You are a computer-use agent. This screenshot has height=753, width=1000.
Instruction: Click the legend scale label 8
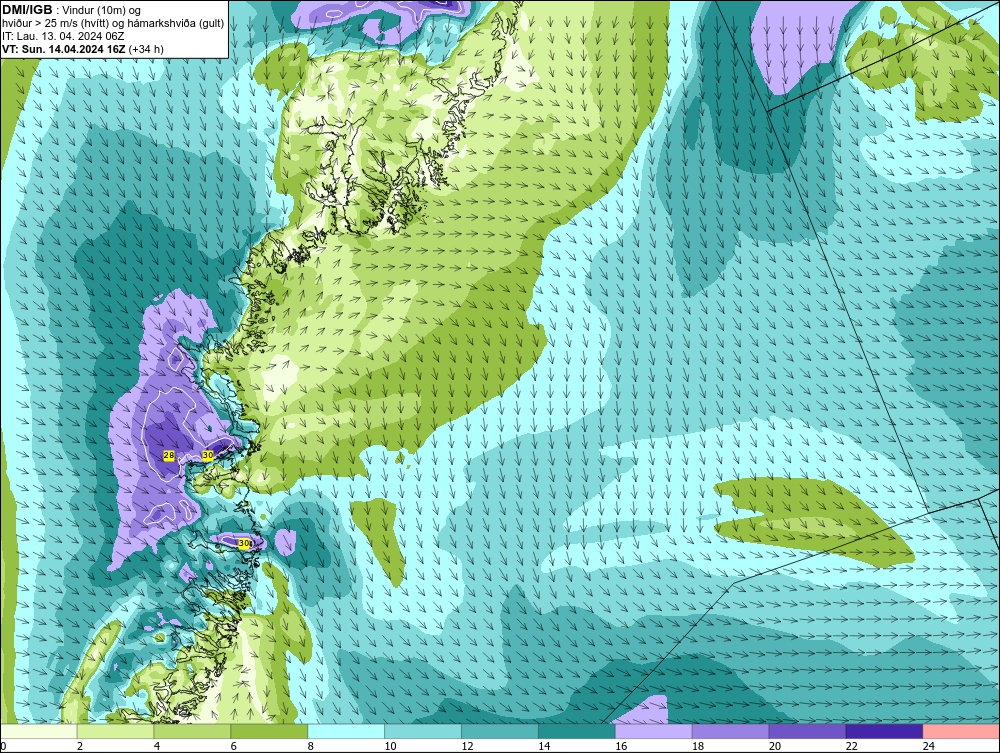point(311,747)
